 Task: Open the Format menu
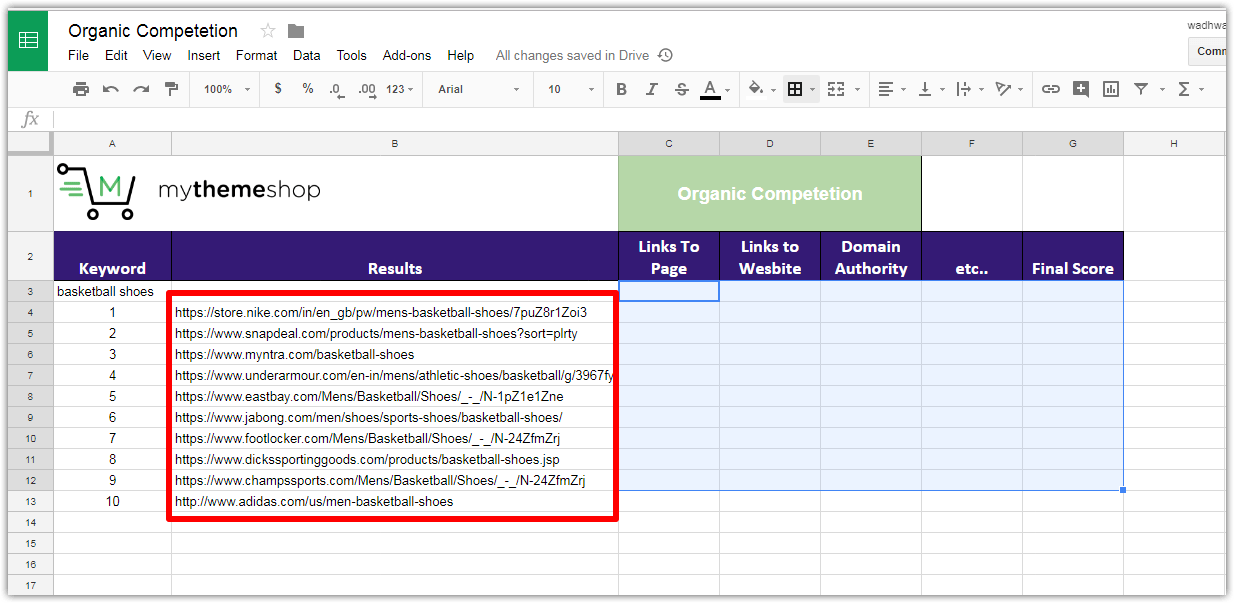click(257, 56)
